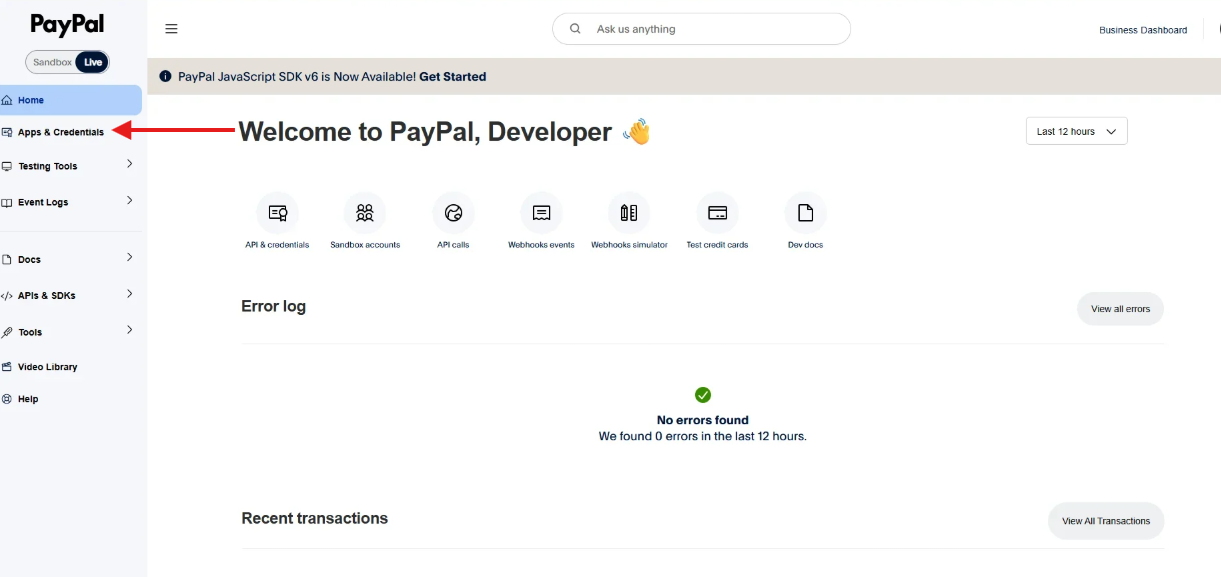Viewport: 1221px width, 577px height.
Task: Open Apps & Credentials in the sidebar
Action: [60, 132]
